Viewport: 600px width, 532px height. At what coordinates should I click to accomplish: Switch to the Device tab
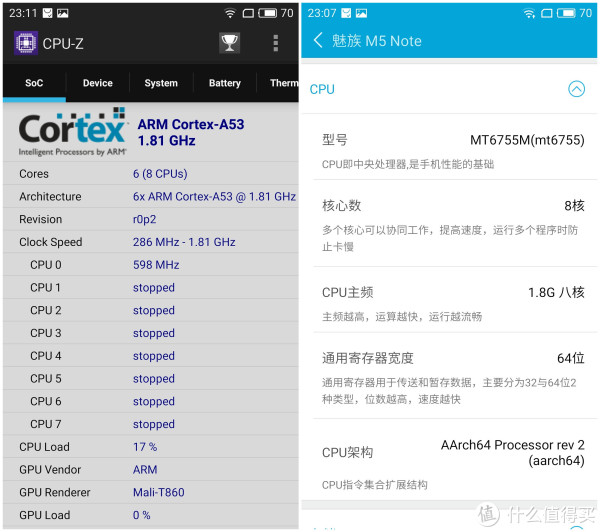pos(98,83)
